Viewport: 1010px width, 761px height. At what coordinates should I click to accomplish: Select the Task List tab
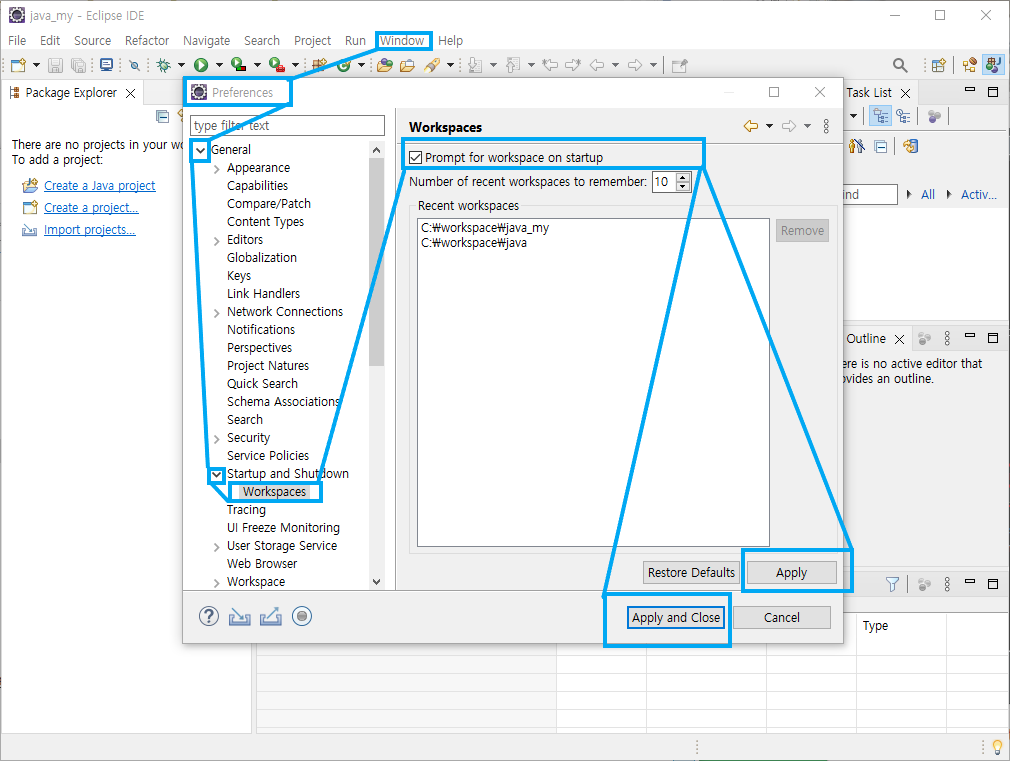[869, 93]
